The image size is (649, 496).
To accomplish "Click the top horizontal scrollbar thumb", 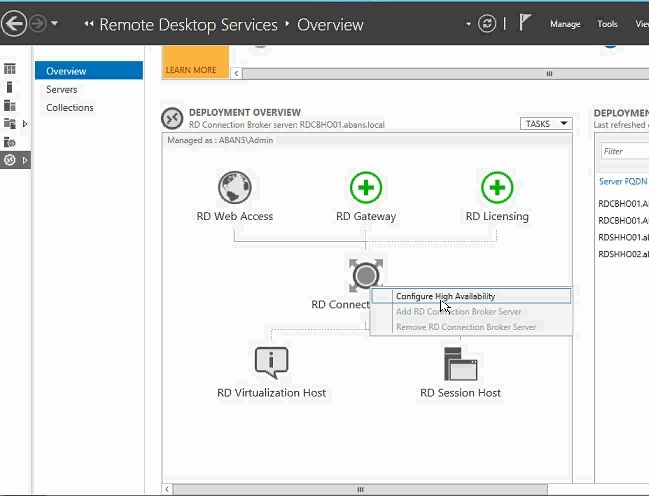I will [x=445, y=74].
